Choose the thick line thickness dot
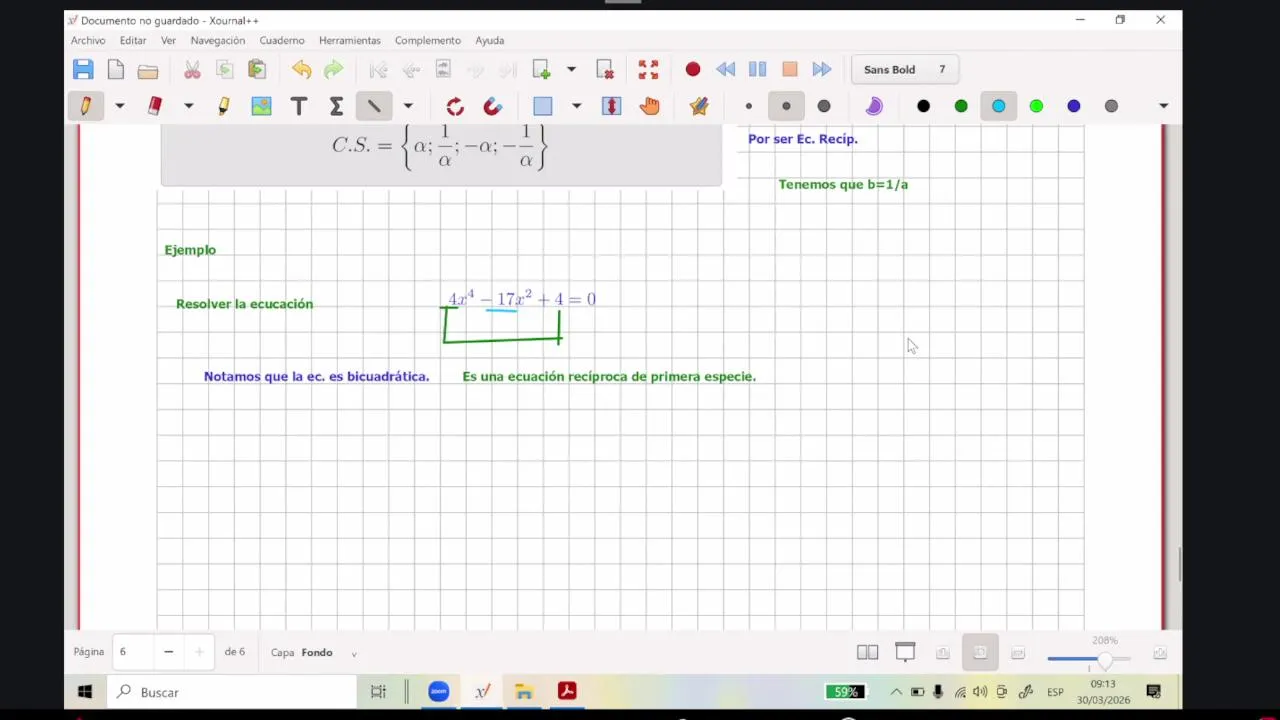The height and width of the screenshot is (720, 1280). tap(824, 106)
